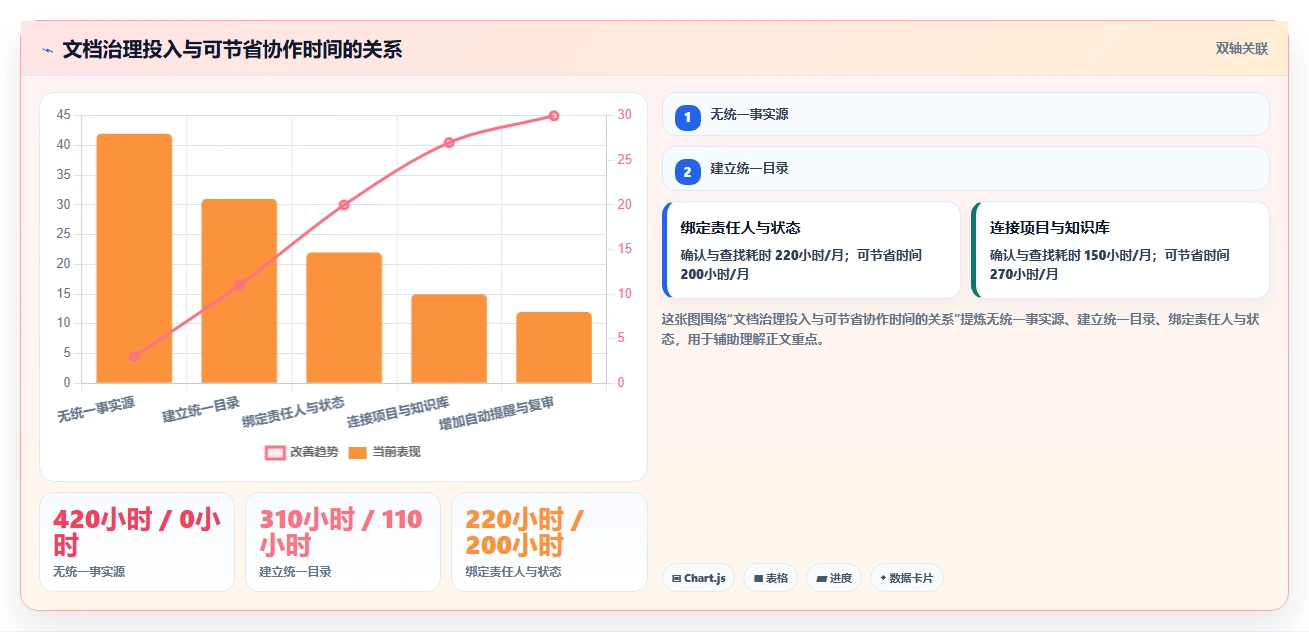Click the text 确认与查找耗时 220小时/月
This screenshot has width=1309, height=632.
pyautogui.click(x=764, y=255)
